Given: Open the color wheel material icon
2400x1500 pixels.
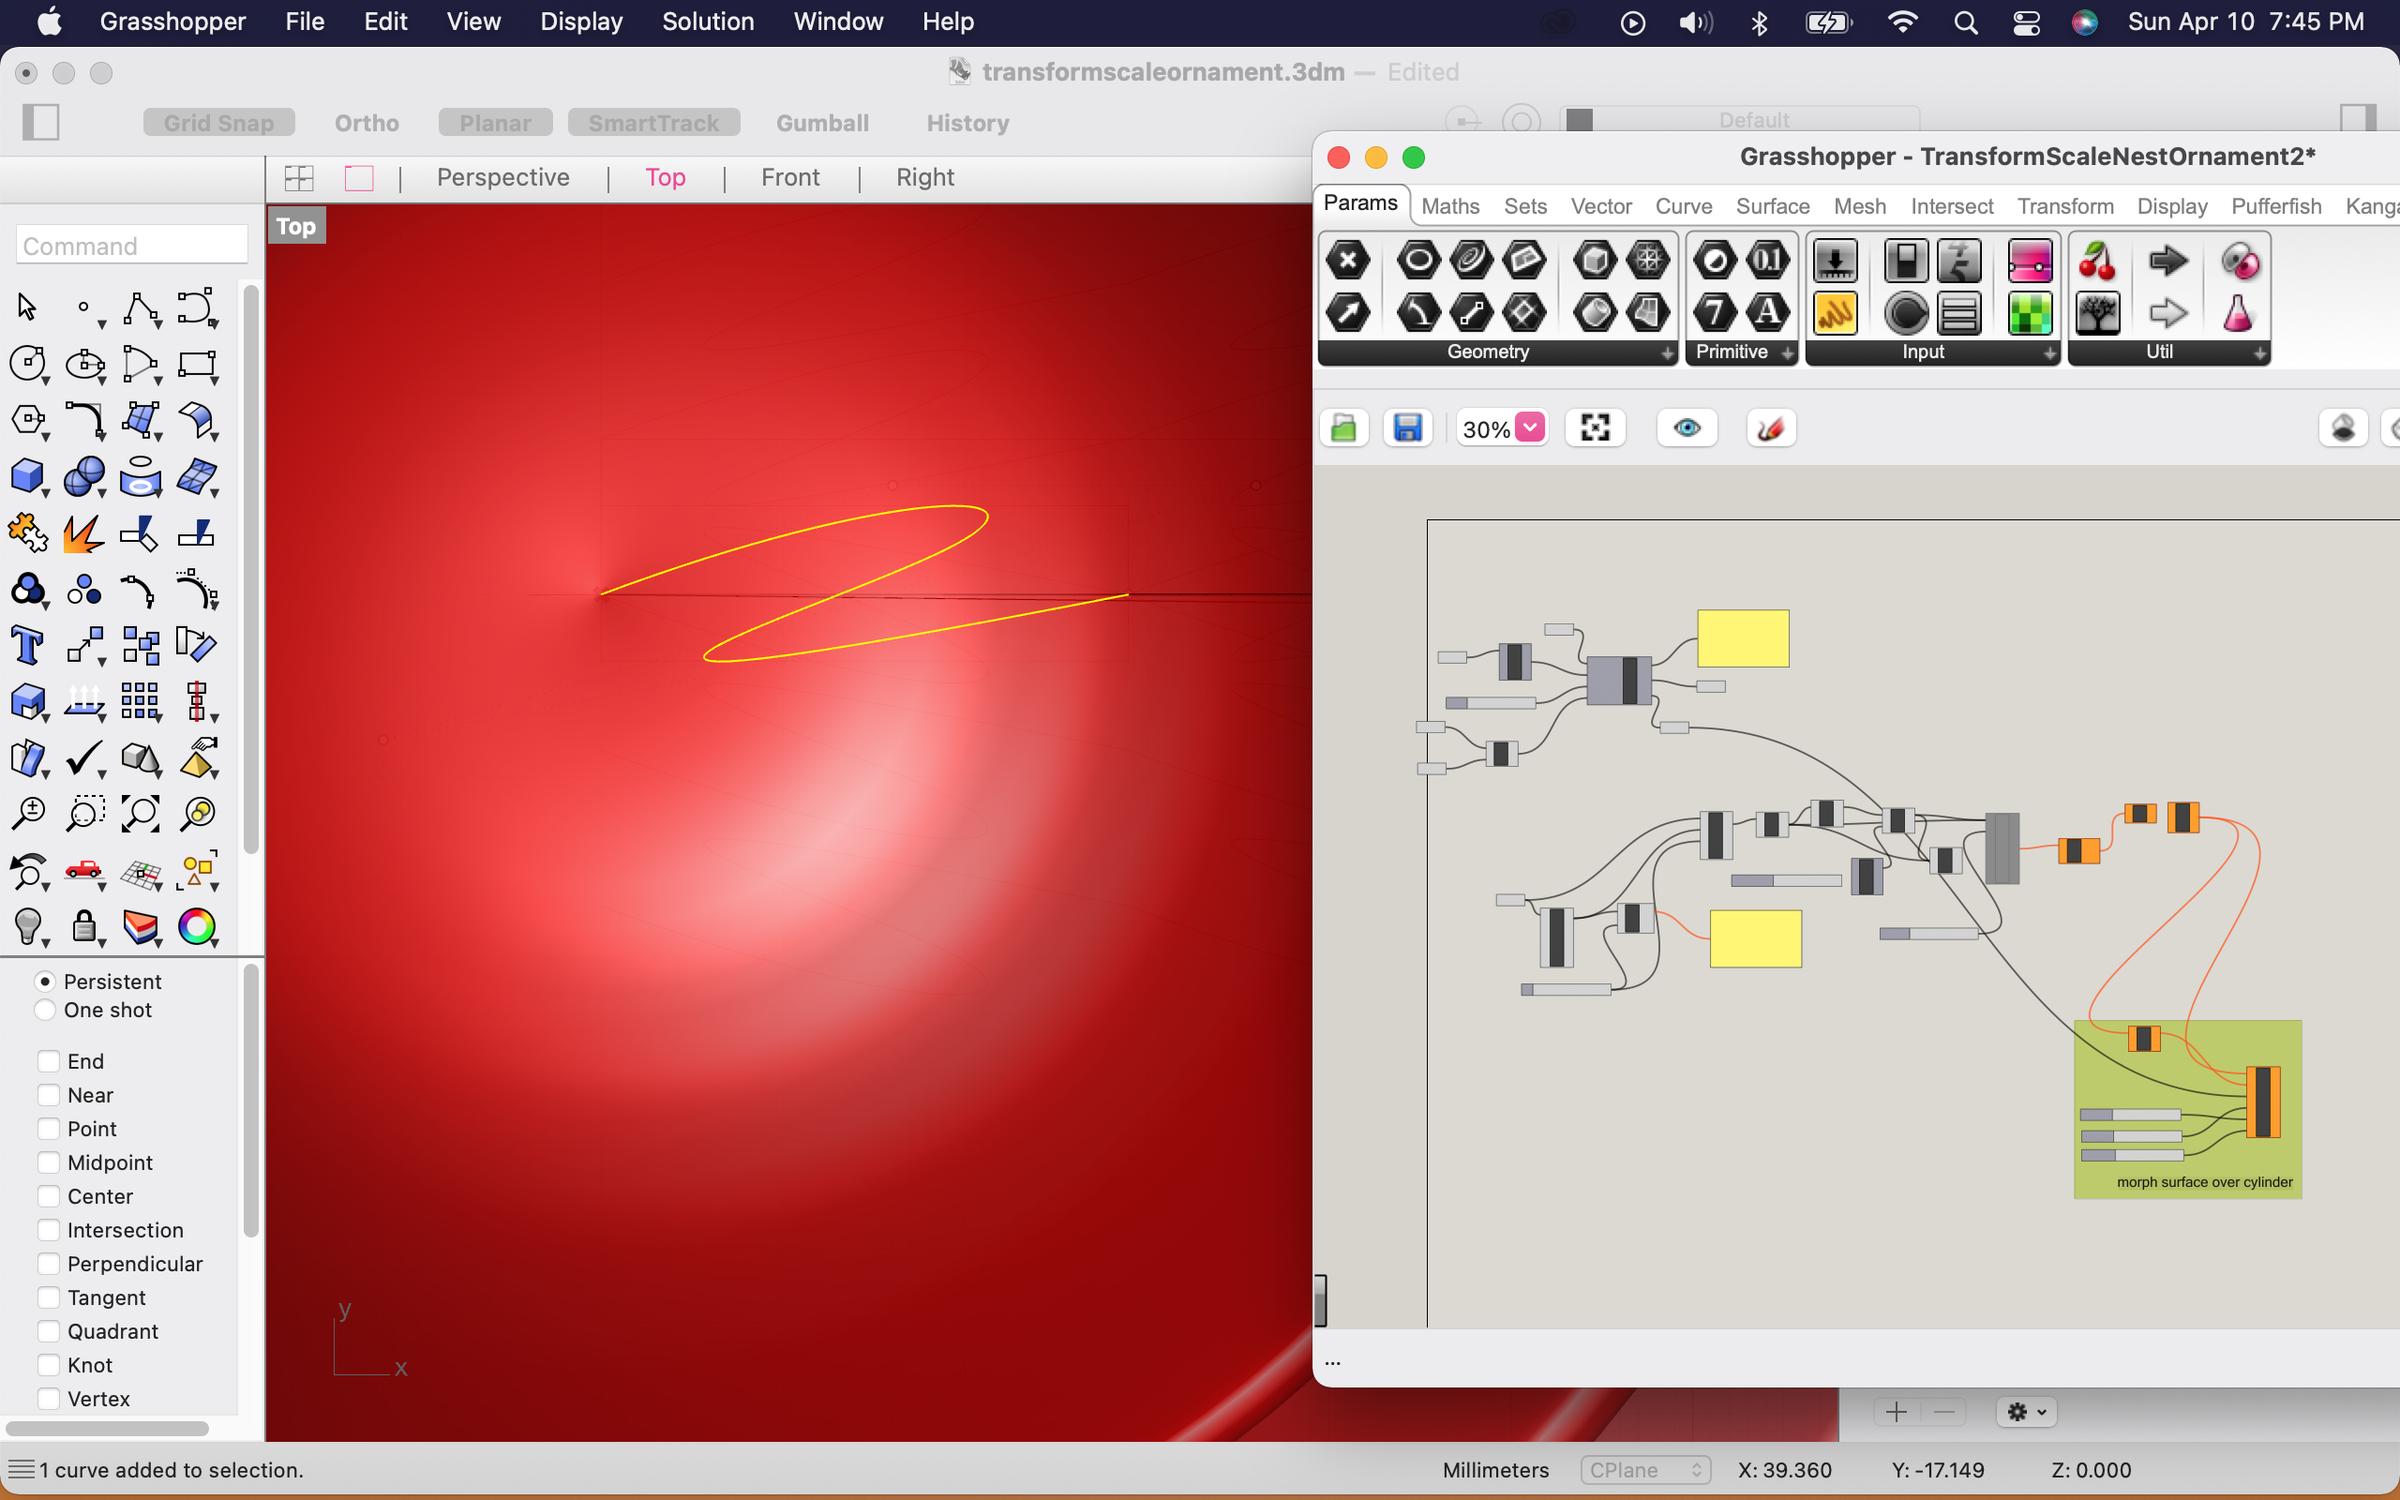Looking at the screenshot, I should point(197,926).
